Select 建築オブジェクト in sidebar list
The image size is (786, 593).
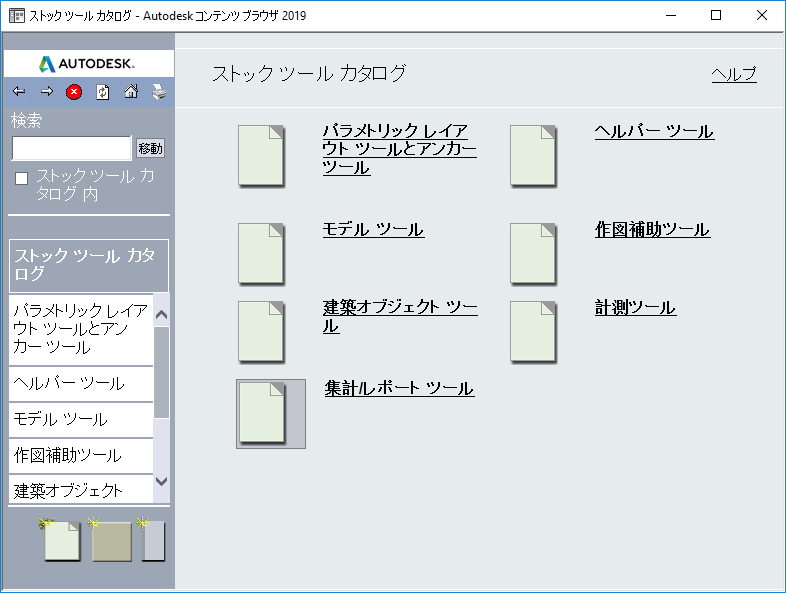point(81,489)
